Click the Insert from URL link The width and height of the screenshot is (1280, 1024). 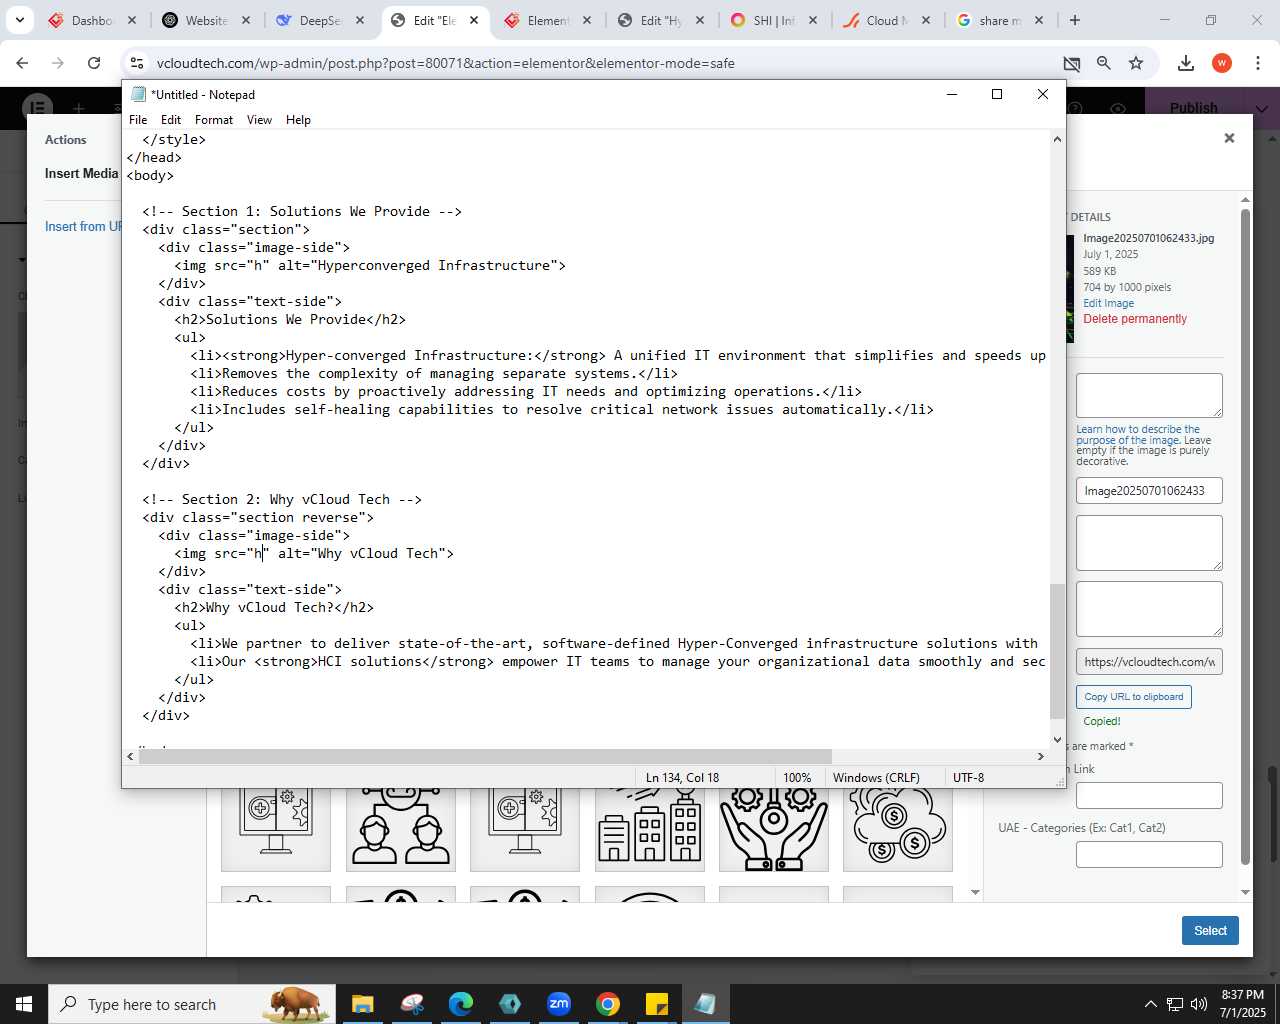click(83, 227)
